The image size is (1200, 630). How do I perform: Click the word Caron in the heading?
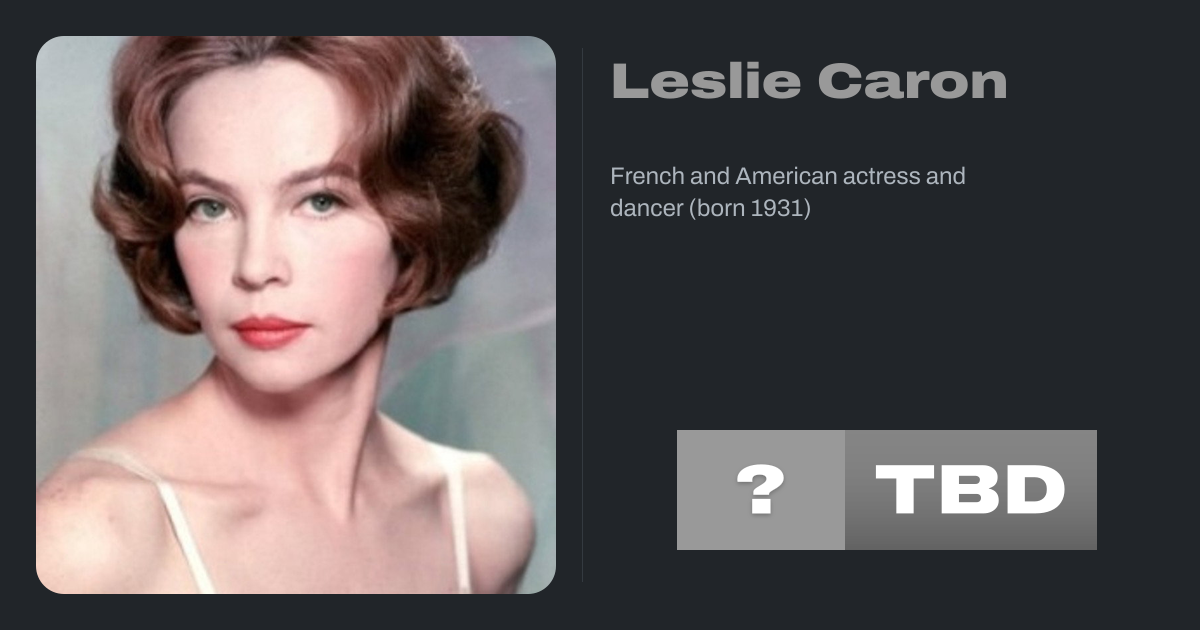pyautogui.click(x=912, y=81)
